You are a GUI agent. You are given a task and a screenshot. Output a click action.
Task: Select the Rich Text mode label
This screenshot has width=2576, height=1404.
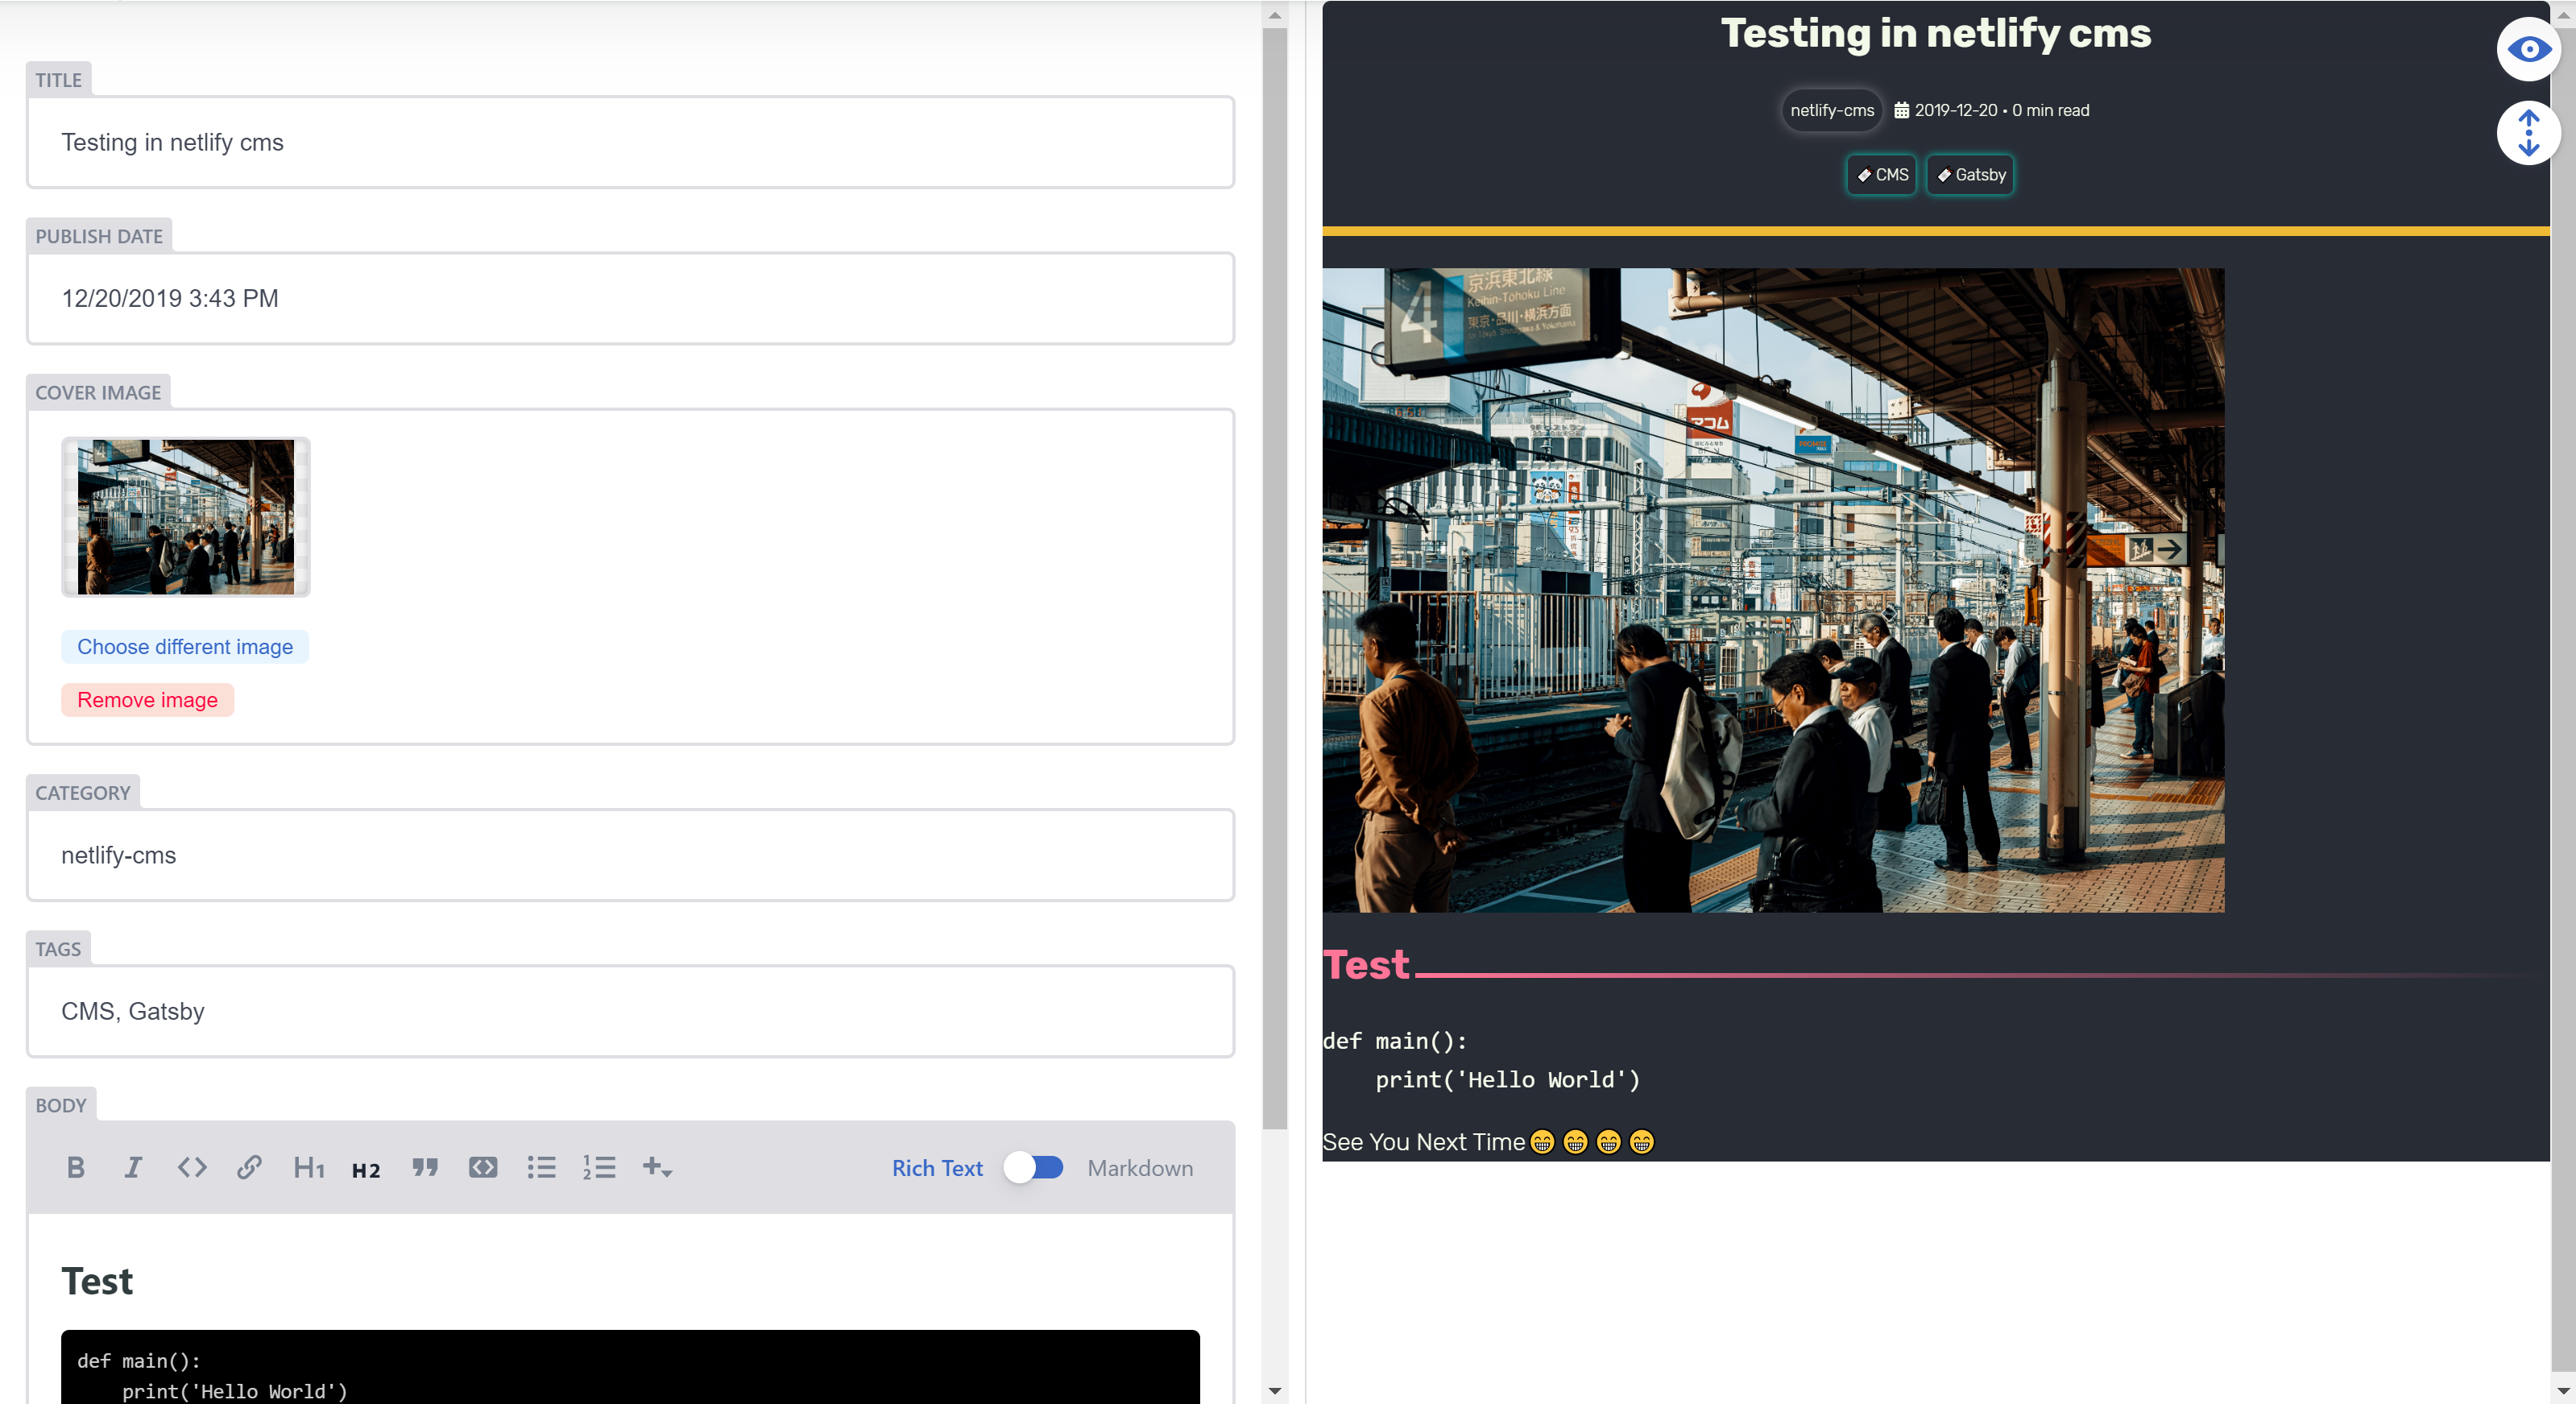click(x=936, y=1167)
